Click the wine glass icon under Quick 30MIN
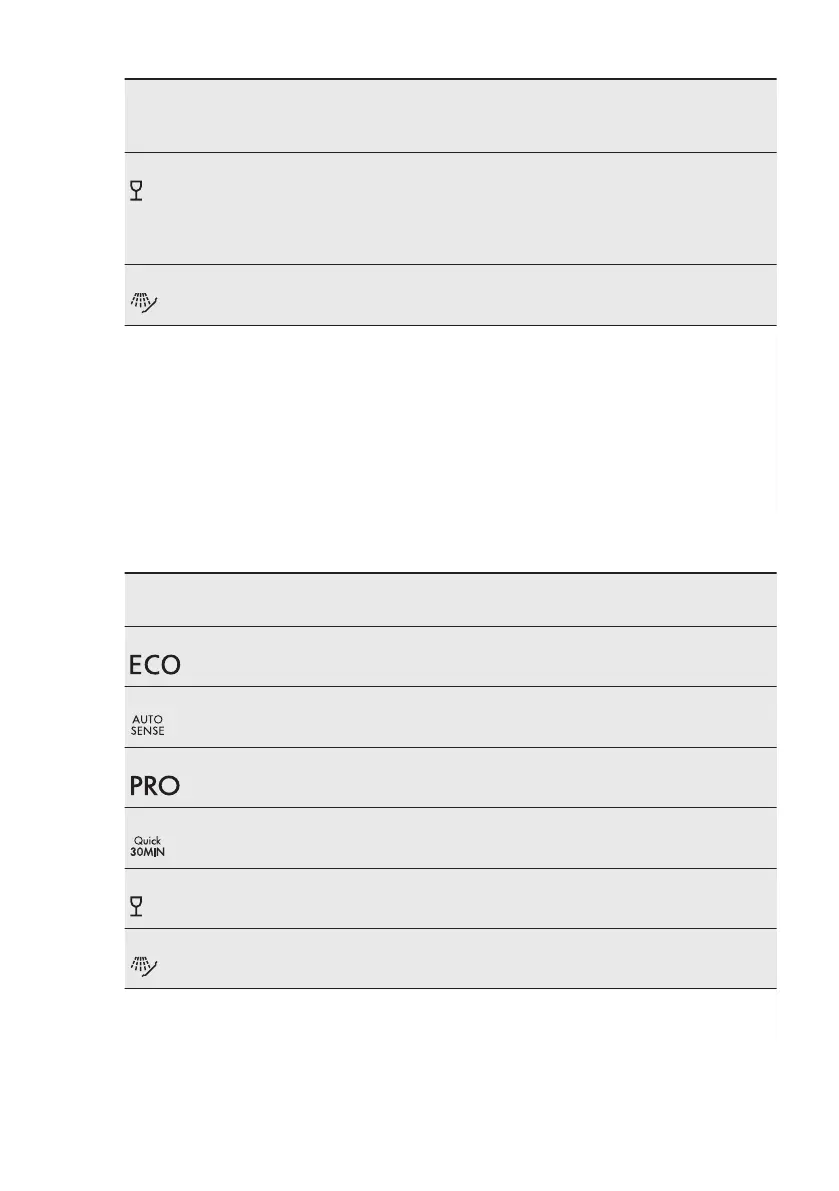 click(137, 907)
